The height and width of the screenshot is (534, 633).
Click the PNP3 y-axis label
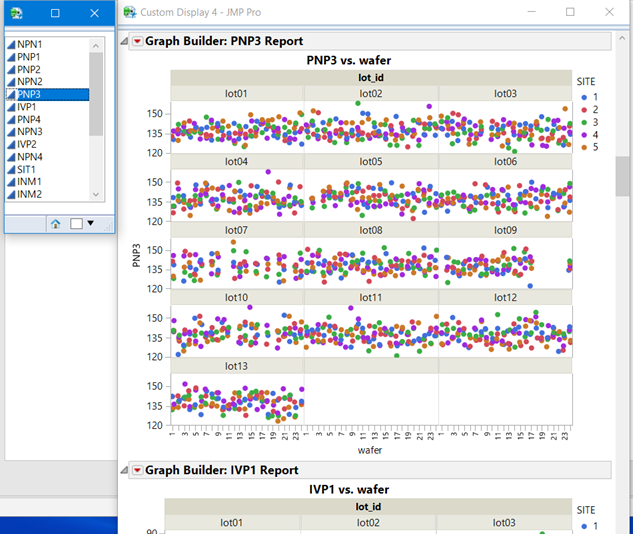coord(136,255)
